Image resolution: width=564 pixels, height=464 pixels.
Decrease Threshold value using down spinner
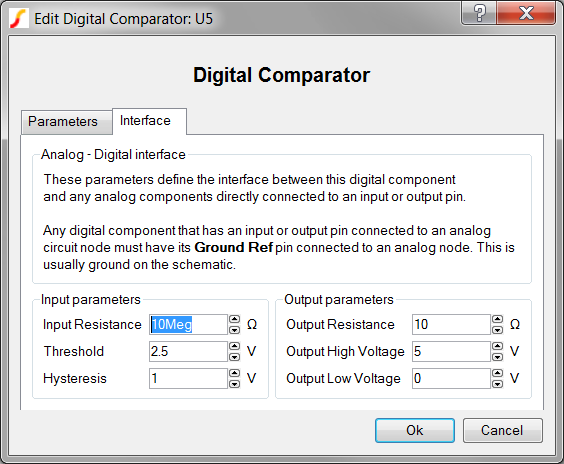pyautogui.click(x=235, y=356)
